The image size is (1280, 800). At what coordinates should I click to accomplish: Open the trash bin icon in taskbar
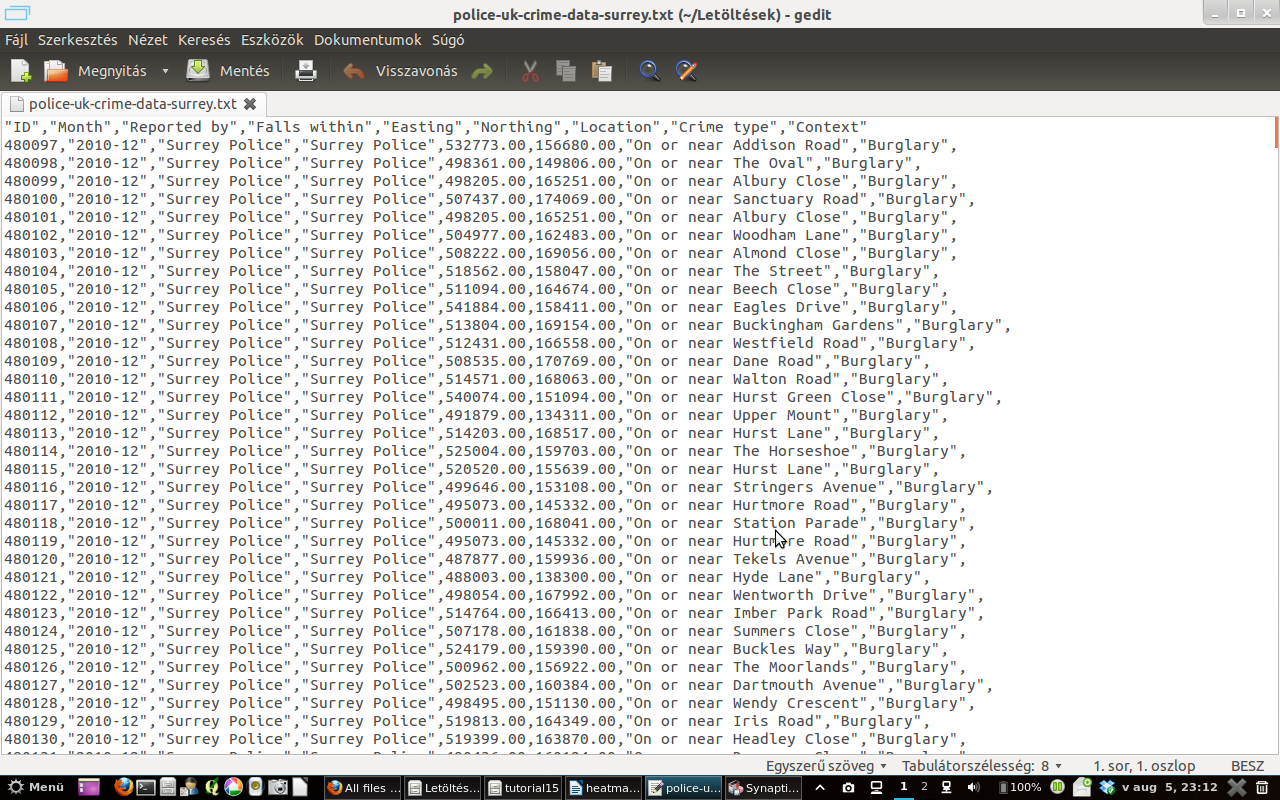point(1262,787)
